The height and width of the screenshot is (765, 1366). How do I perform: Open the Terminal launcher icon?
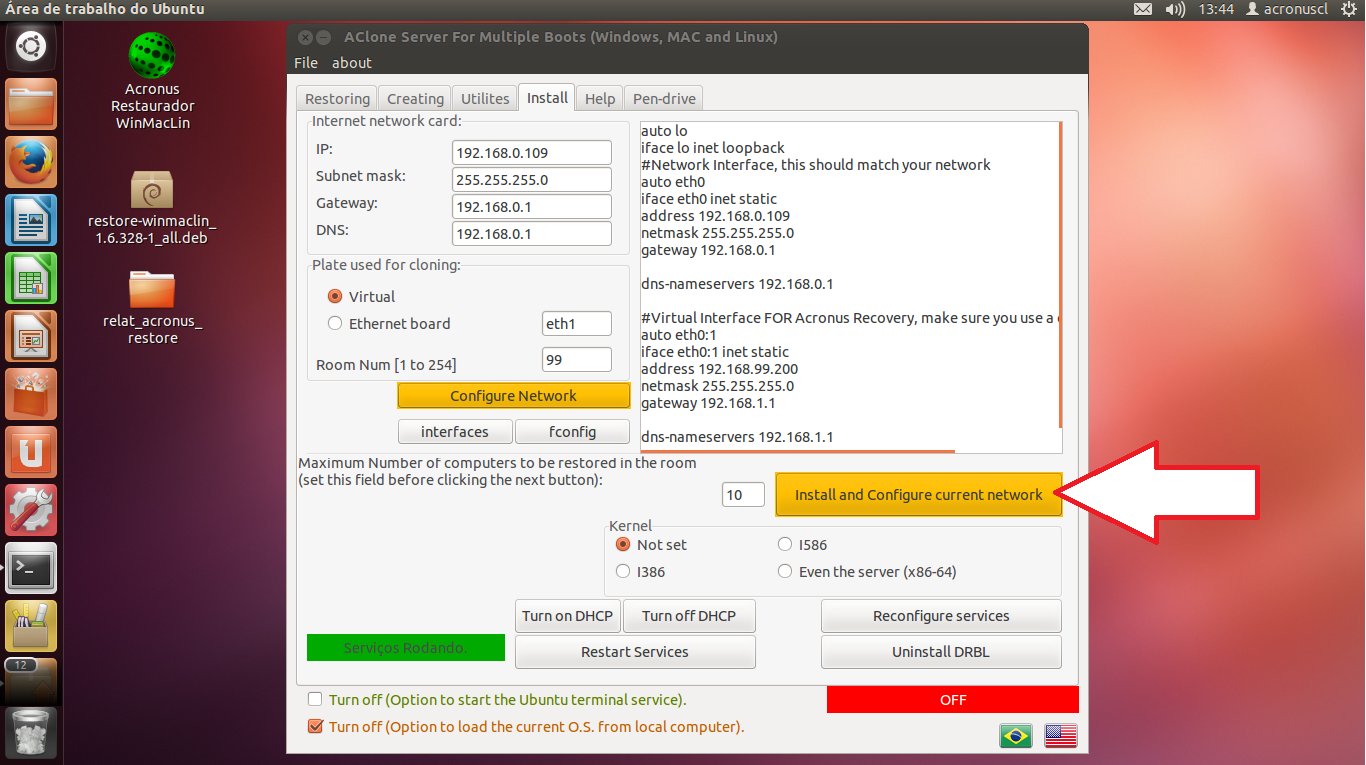coord(31,568)
